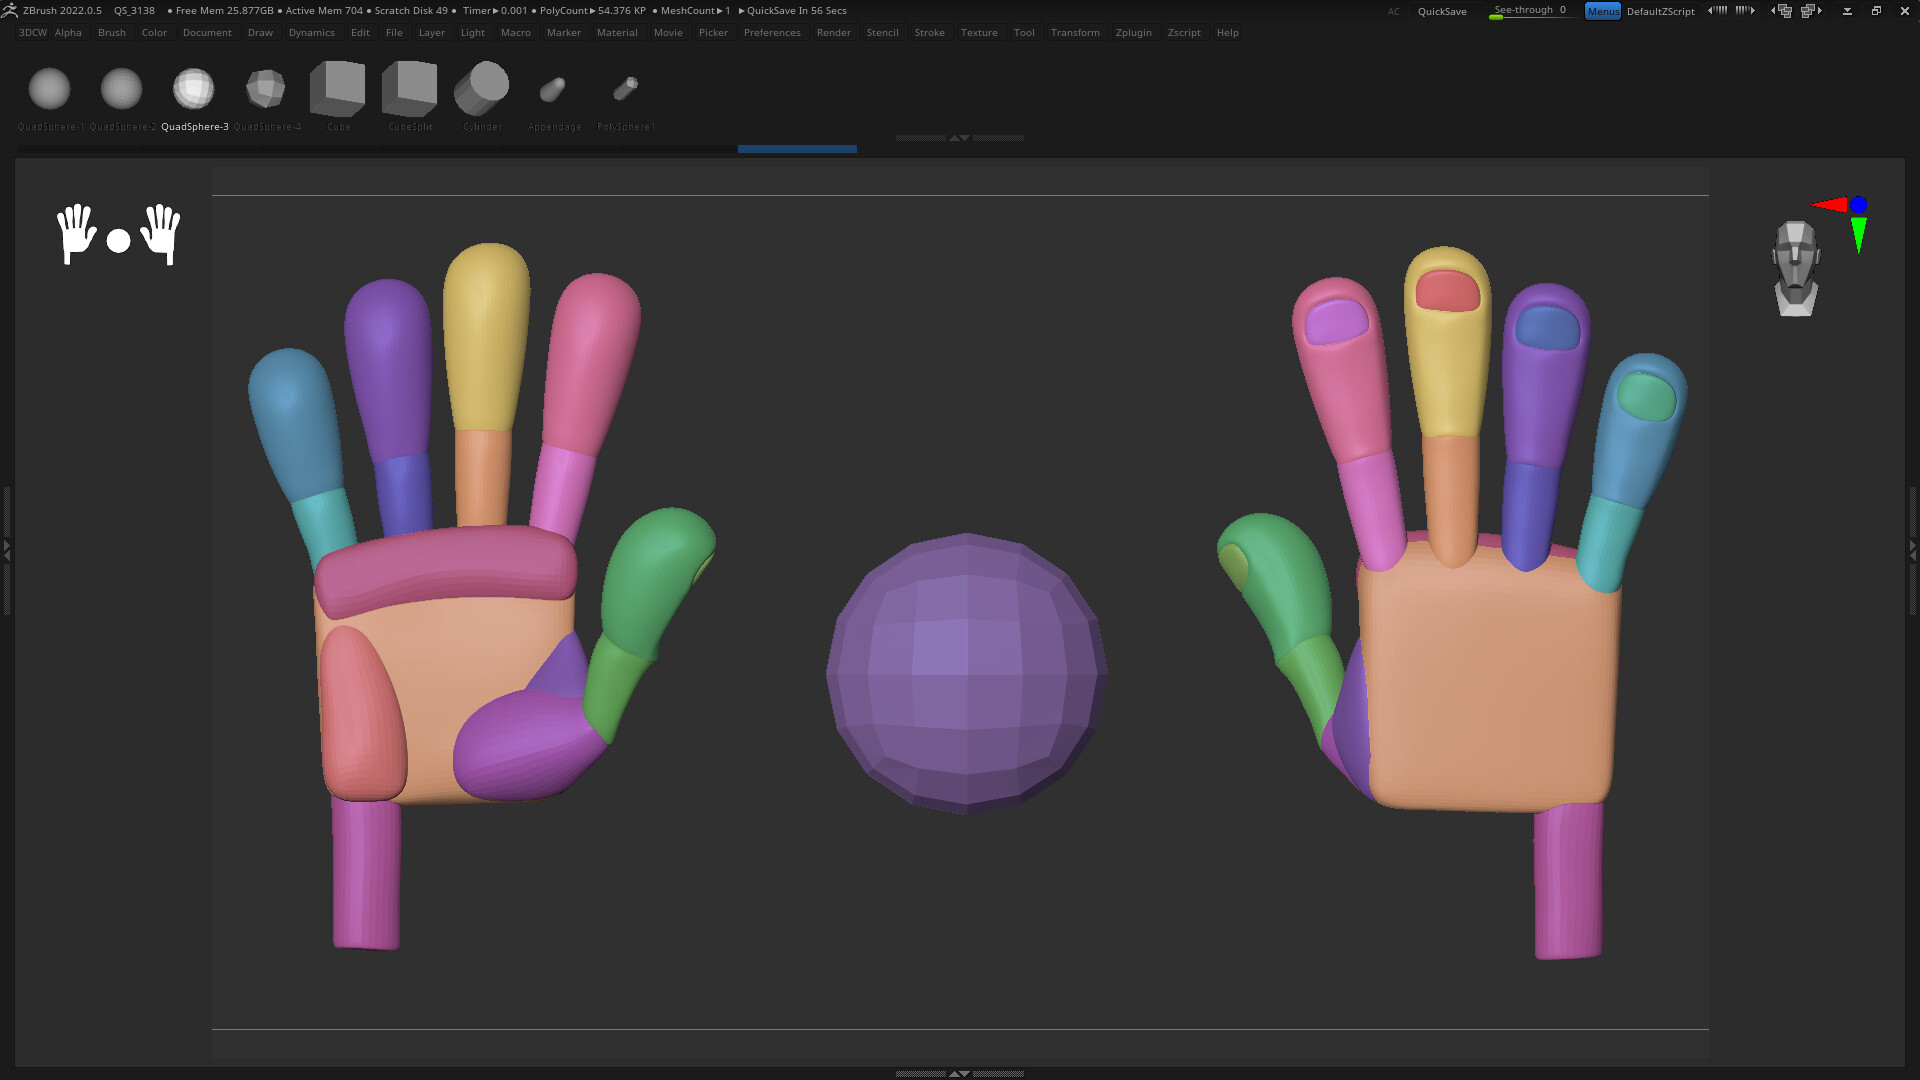Screen dimensions: 1920x1080
Task: Open the Tool menu
Action: tap(1023, 32)
